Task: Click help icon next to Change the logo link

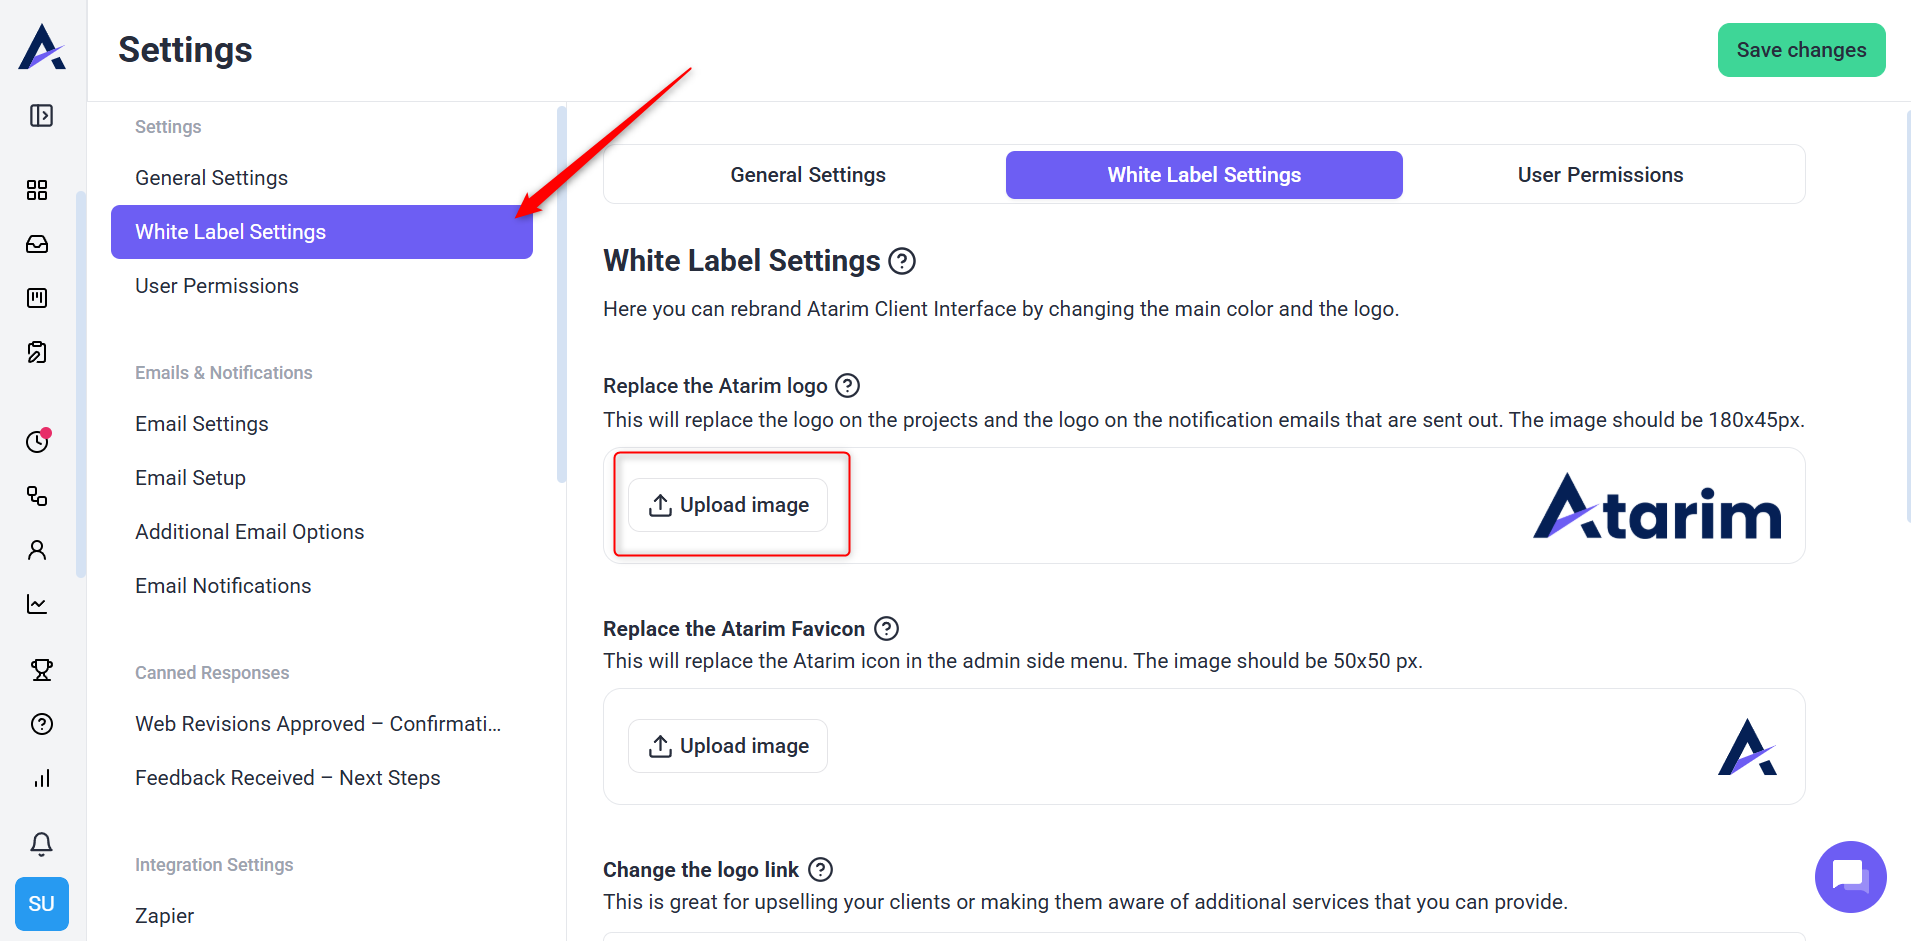Action: 820,869
